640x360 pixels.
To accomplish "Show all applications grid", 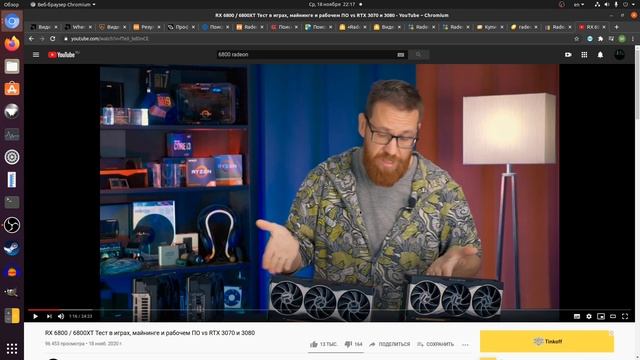I will tap(12, 348).
